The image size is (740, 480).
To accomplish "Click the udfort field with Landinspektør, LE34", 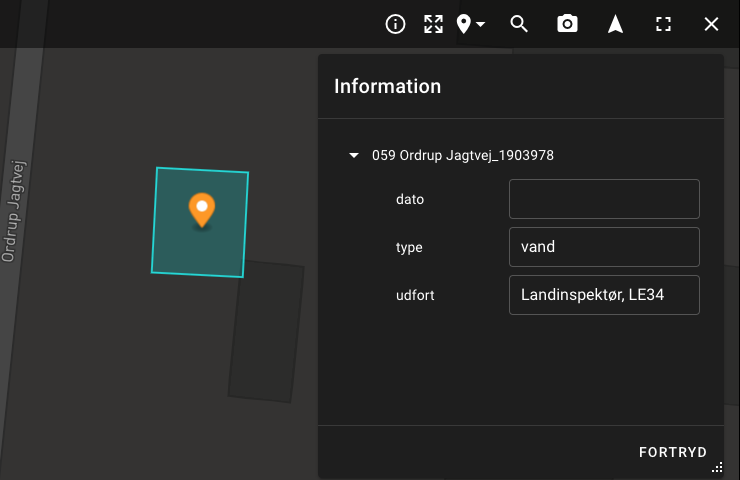I will pyautogui.click(x=604, y=295).
